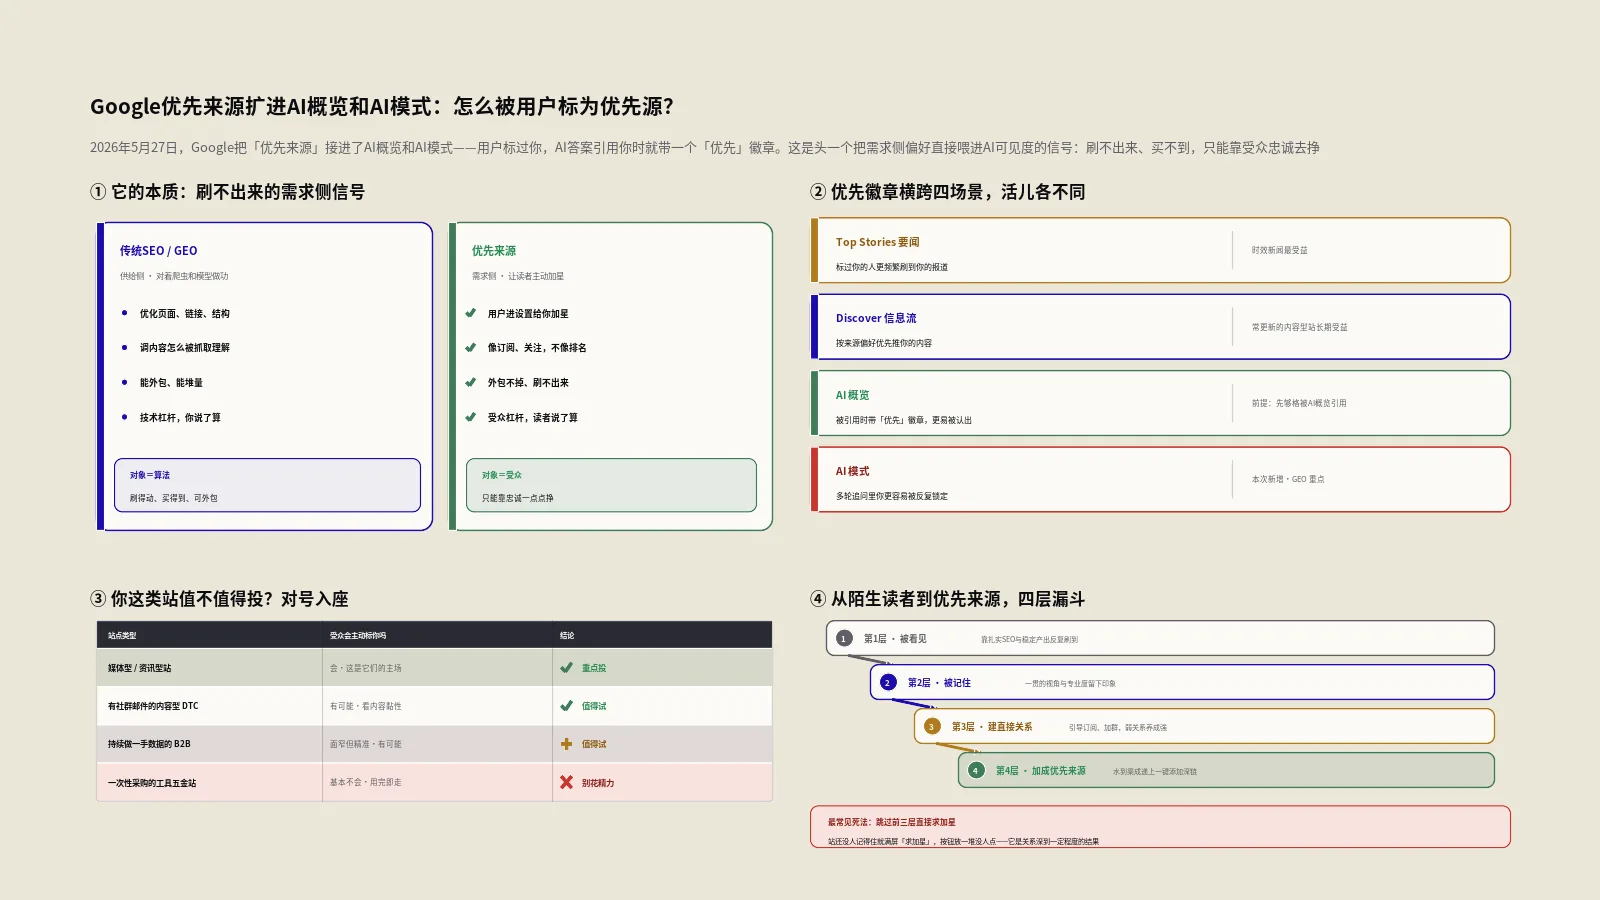Click the 受众会主动标你吗 column header
The image size is (1600, 900).
(x=357, y=635)
